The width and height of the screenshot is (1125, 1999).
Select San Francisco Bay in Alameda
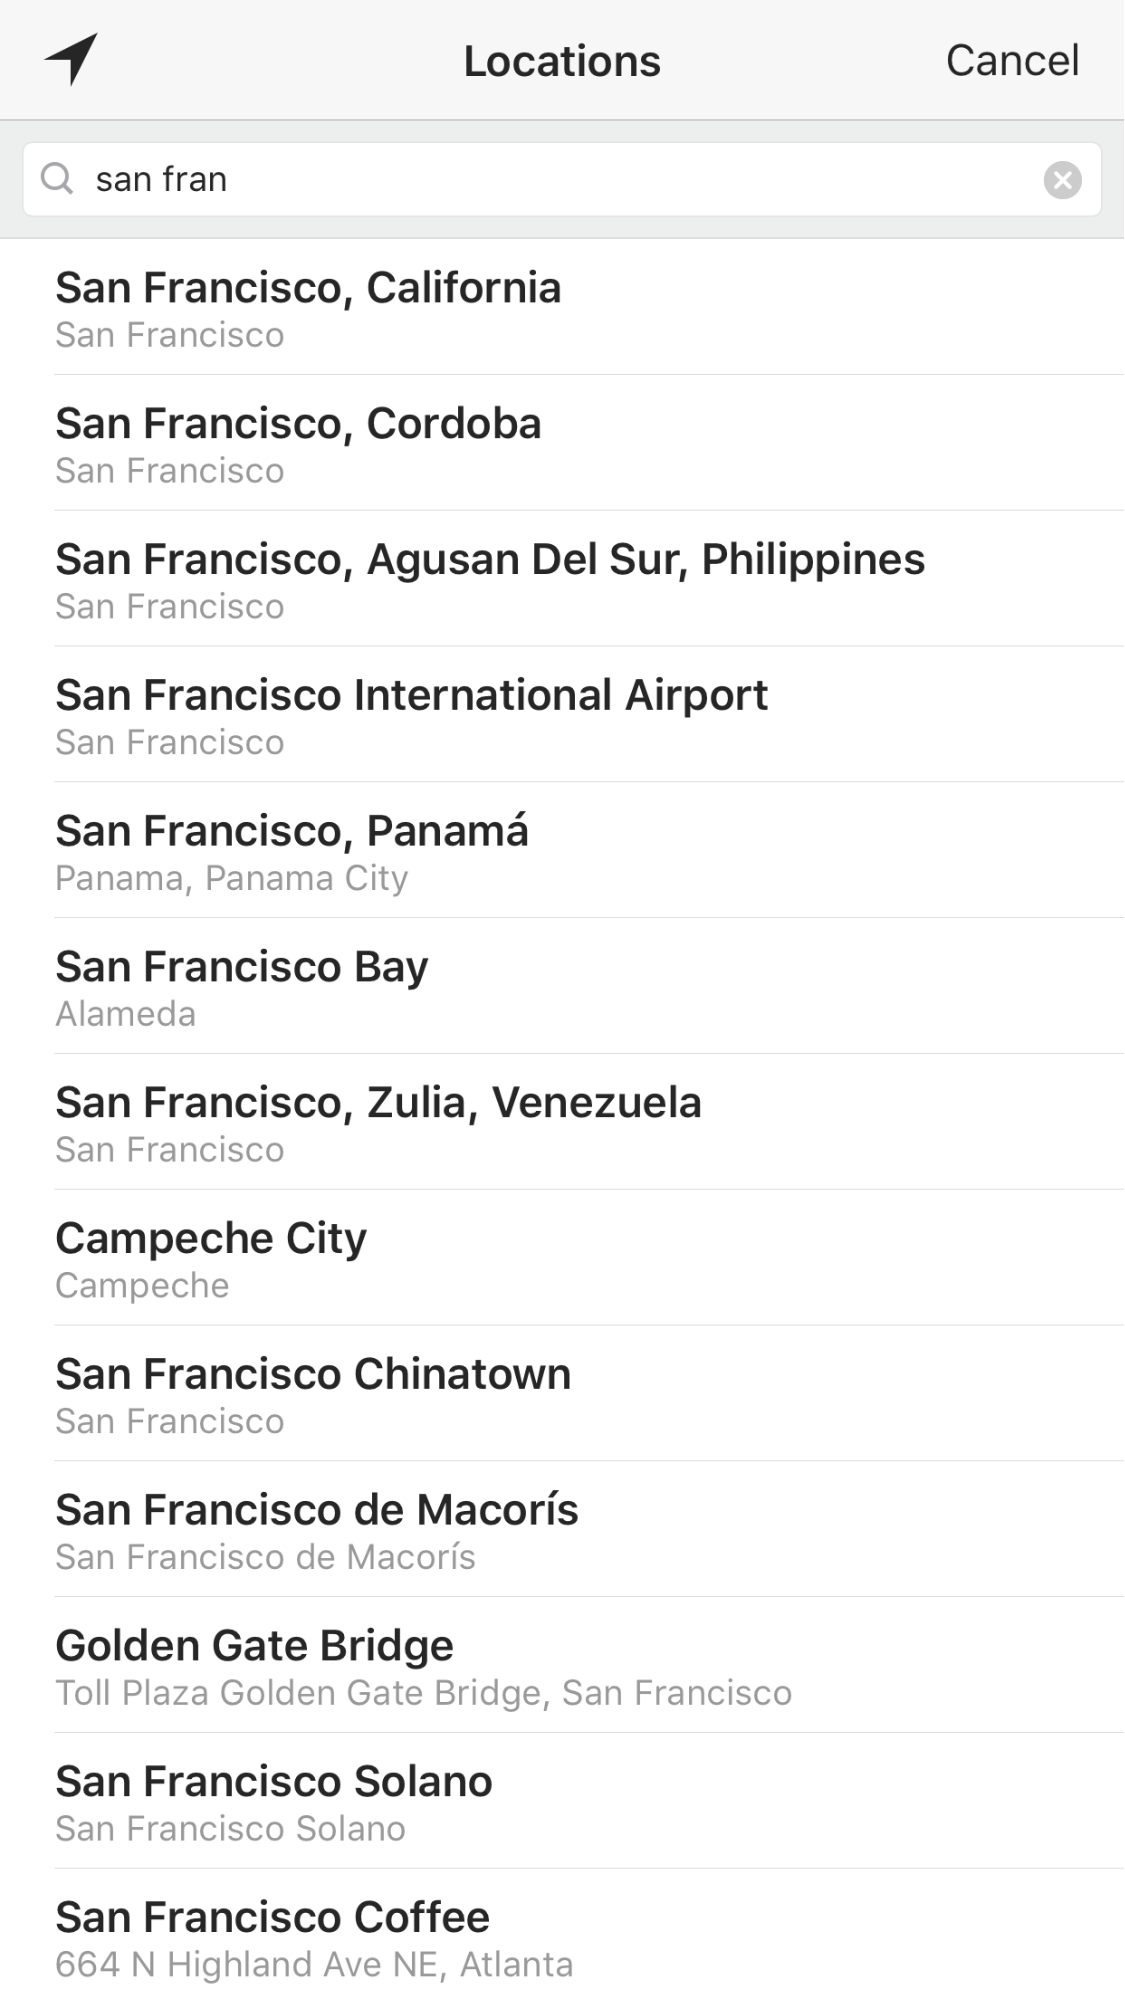(x=242, y=987)
